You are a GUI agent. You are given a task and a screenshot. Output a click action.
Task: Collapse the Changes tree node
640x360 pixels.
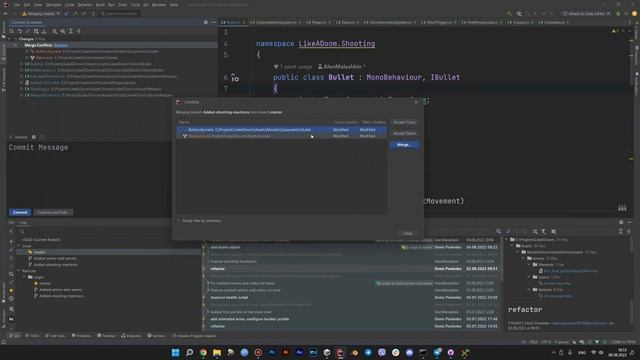[x=9, y=39]
